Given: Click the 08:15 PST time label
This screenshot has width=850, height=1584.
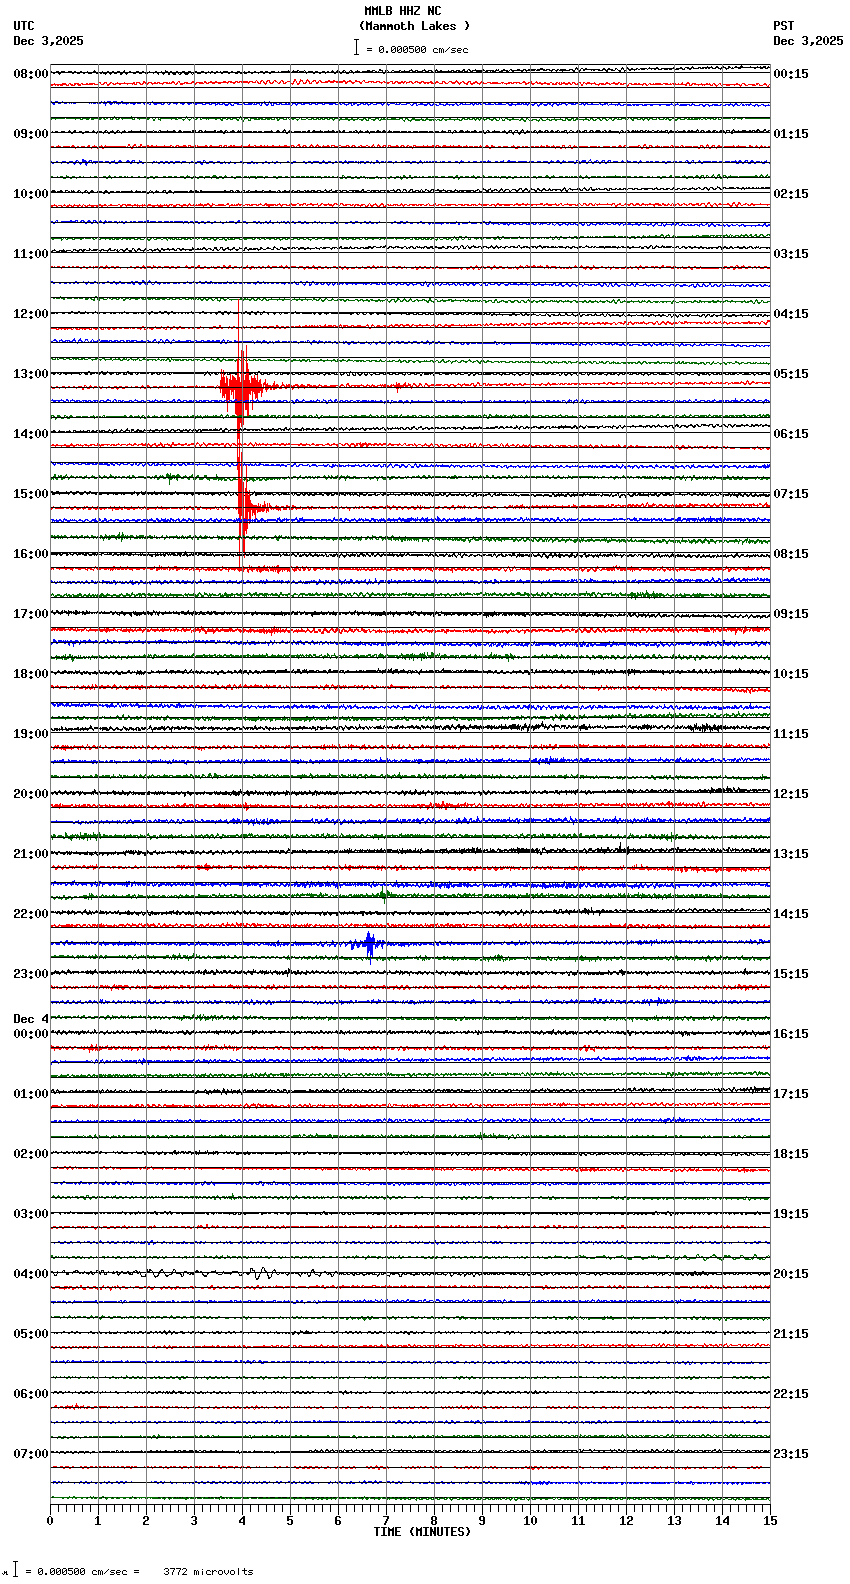Looking at the screenshot, I should (x=791, y=554).
